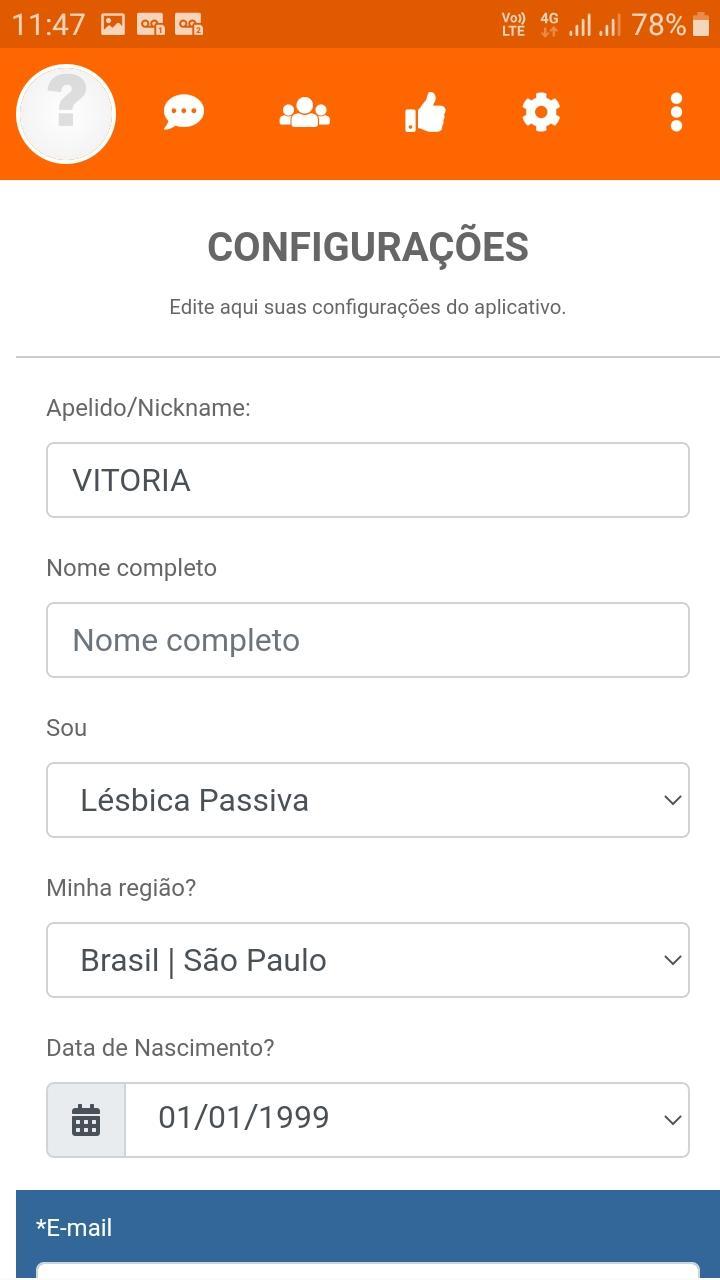Open the three-dot overflow menu
Image resolution: width=720 pixels, height=1280 pixels.
coord(676,113)
